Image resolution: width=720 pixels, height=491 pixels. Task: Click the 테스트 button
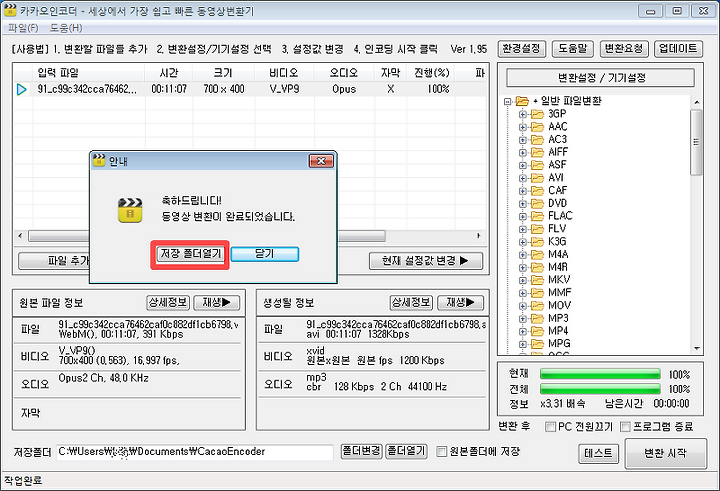598,454
